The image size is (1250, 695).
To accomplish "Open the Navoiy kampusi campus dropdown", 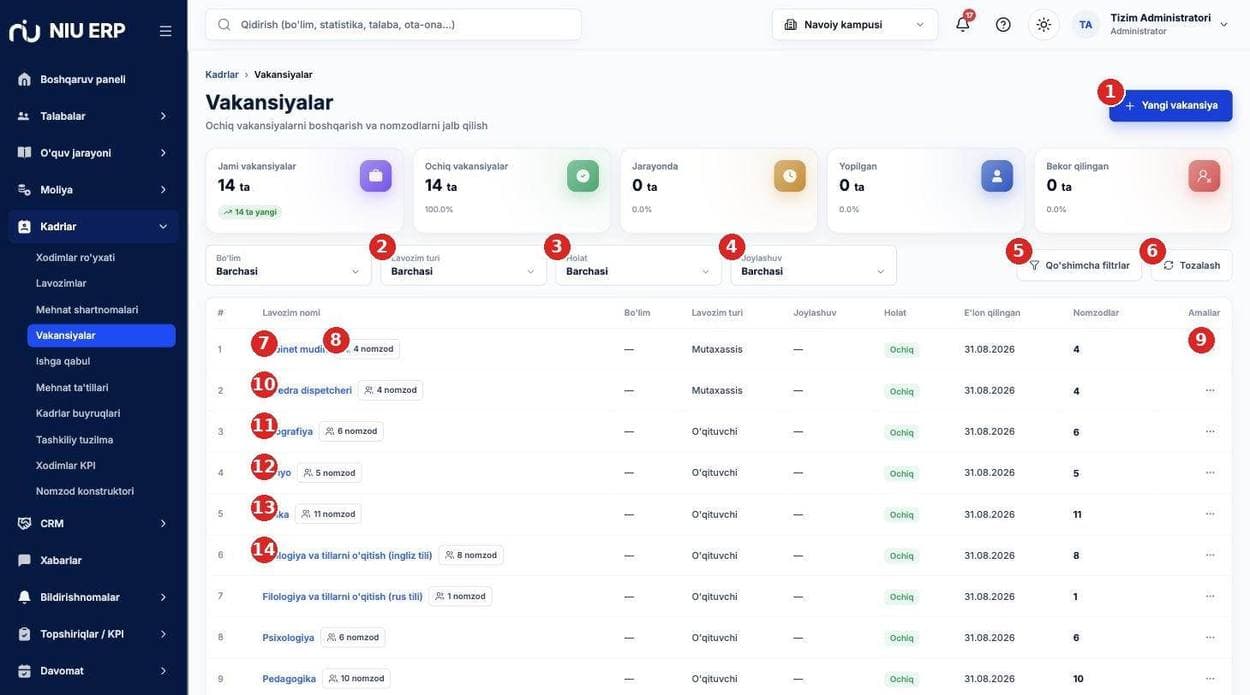I will [855, 24].
